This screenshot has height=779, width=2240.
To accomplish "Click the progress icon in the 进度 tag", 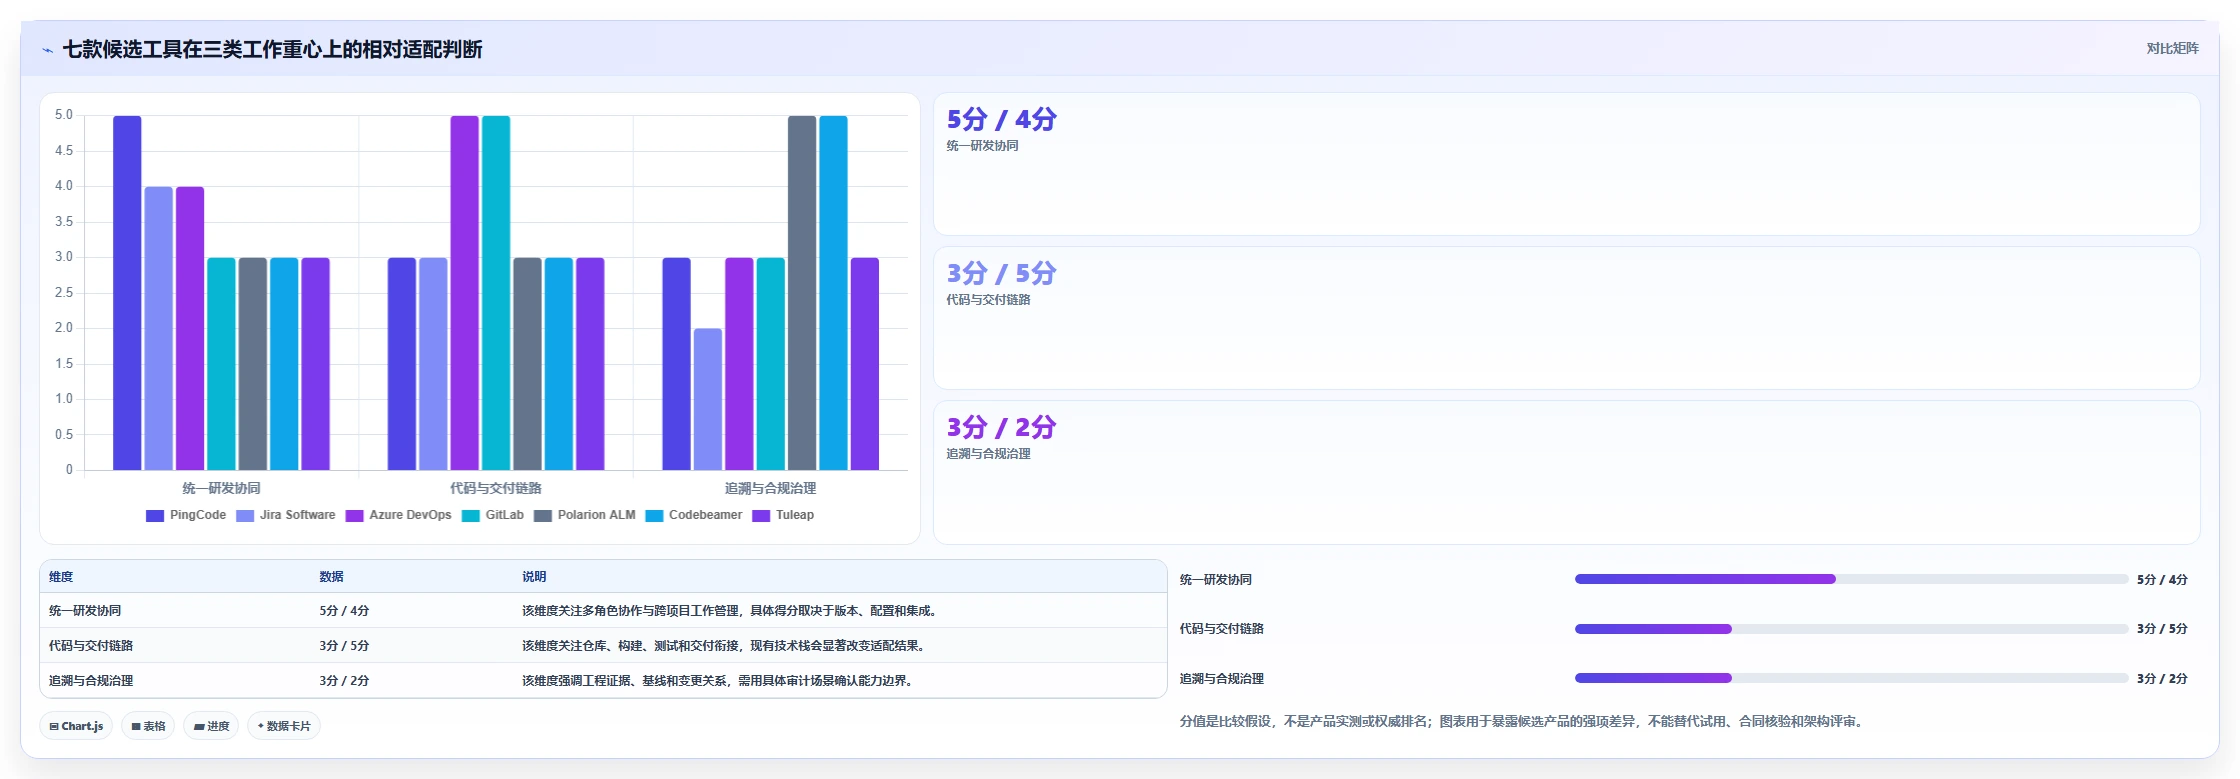I will pos(199,727).
